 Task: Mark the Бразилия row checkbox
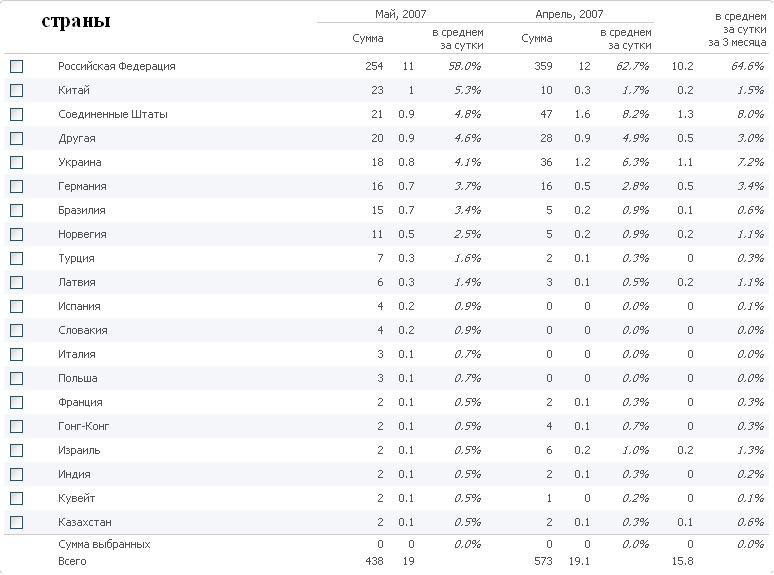pyautogui.click(x=16, y=210)
